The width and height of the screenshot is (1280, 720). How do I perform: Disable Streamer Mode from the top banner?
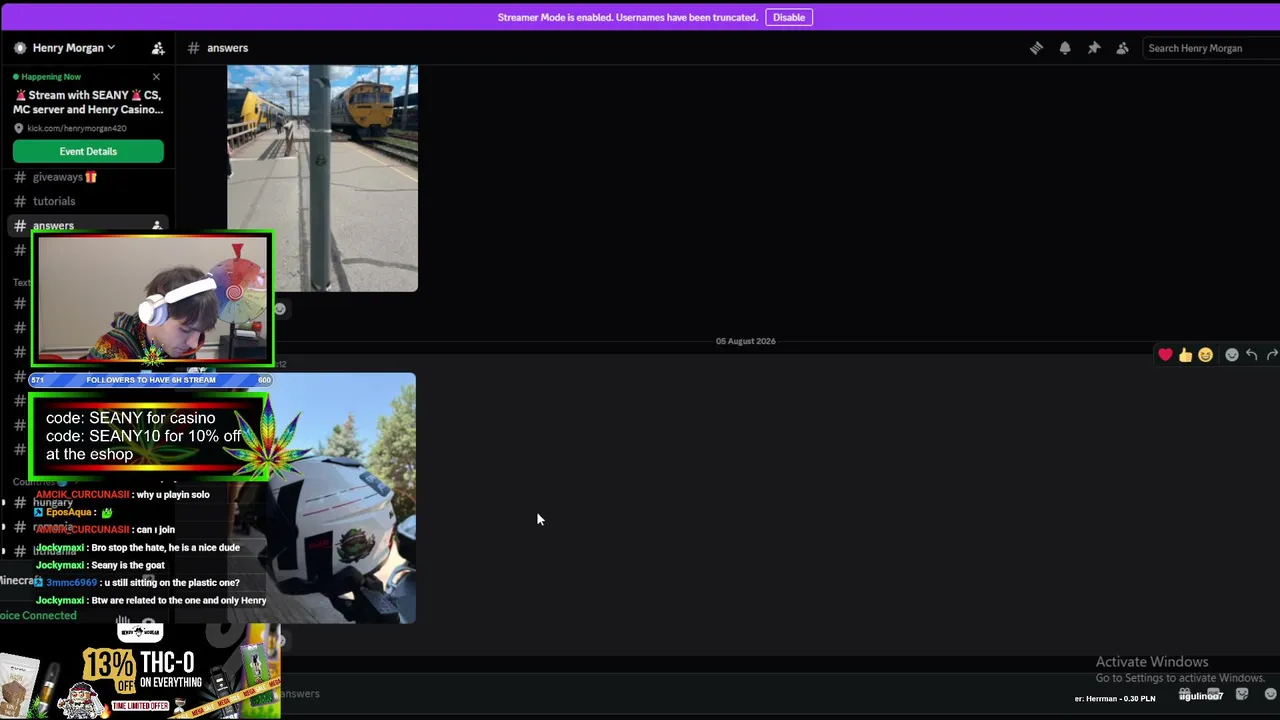click(789, 17)
